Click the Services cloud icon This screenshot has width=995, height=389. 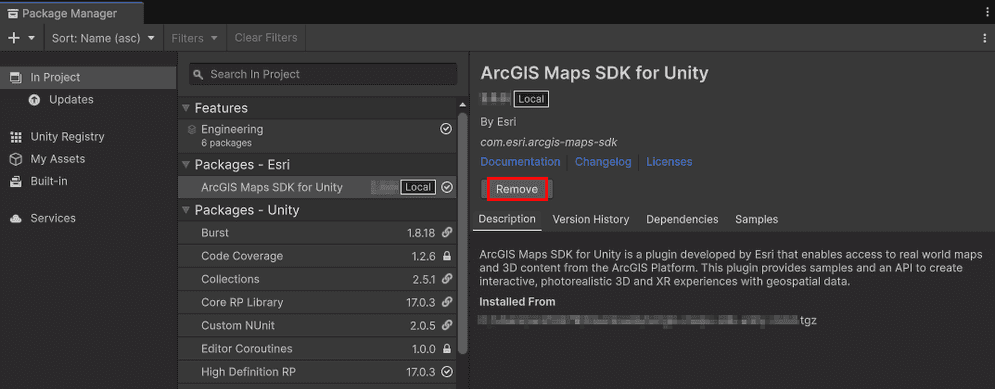click(x=16, y=218)
